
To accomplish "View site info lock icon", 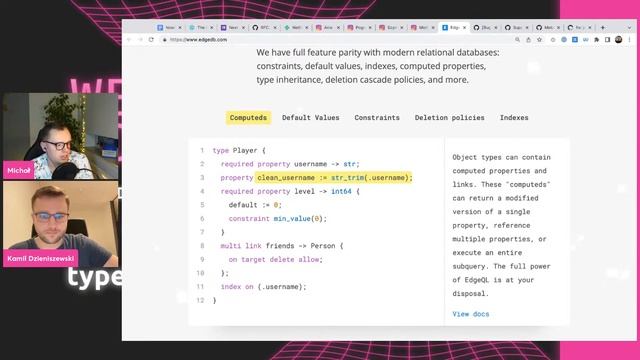I will pos(165,40).
